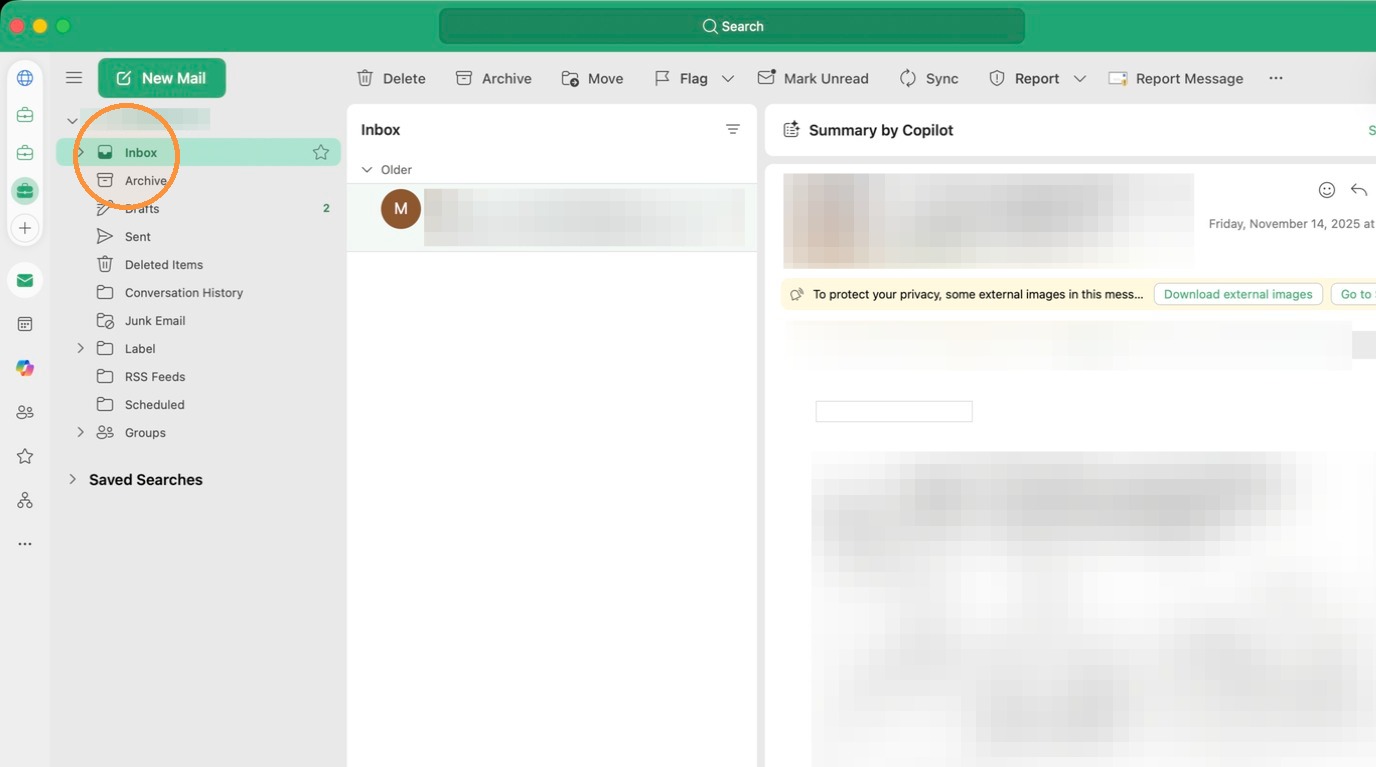
Task: Open the Calendar view icon
Action: click(25, 324)
